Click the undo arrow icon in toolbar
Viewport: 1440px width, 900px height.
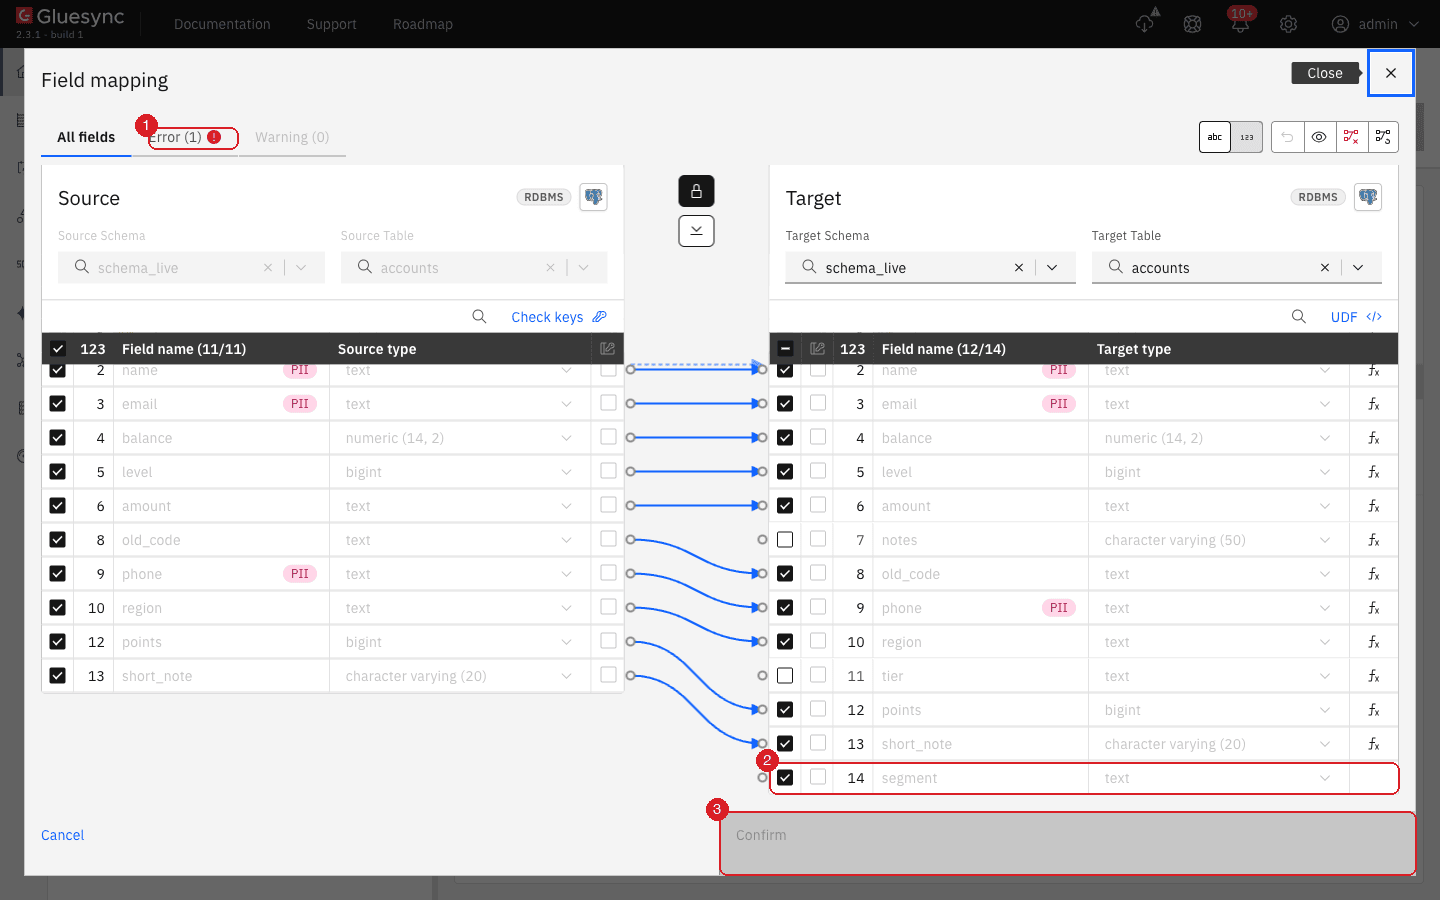(x=1287, y=137)
